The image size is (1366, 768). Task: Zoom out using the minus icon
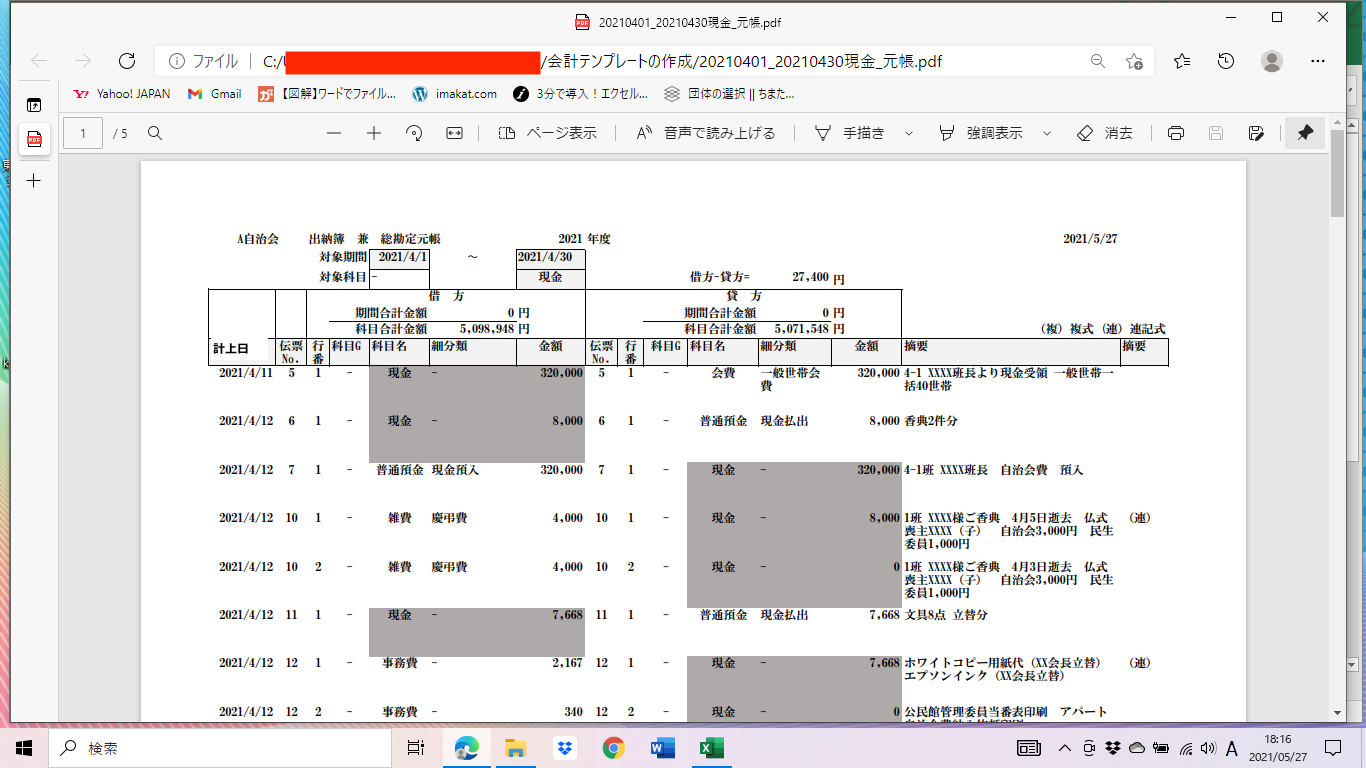point(334,133)
